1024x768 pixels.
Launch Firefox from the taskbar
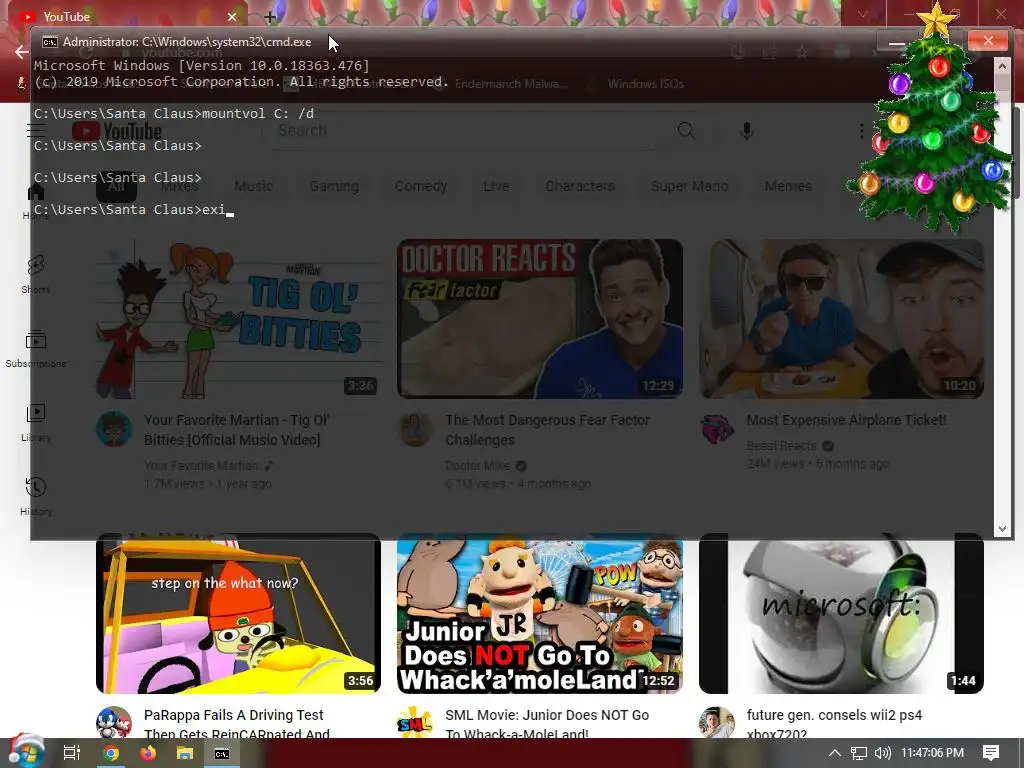(148, 753)
